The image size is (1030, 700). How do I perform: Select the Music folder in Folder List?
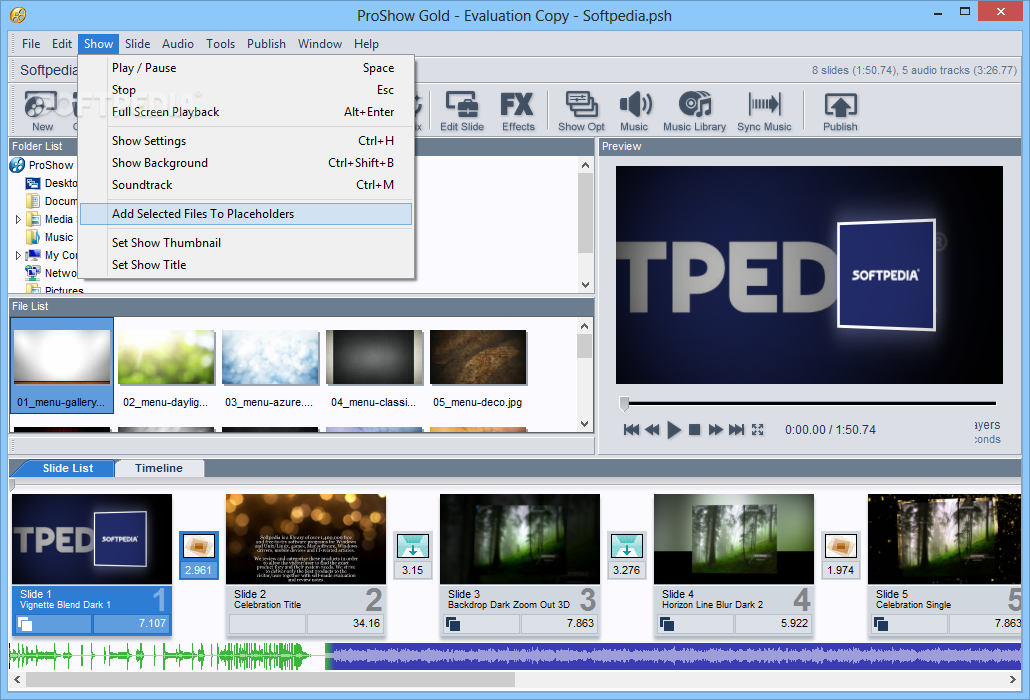pyautogui.click(x=51, y=237)
